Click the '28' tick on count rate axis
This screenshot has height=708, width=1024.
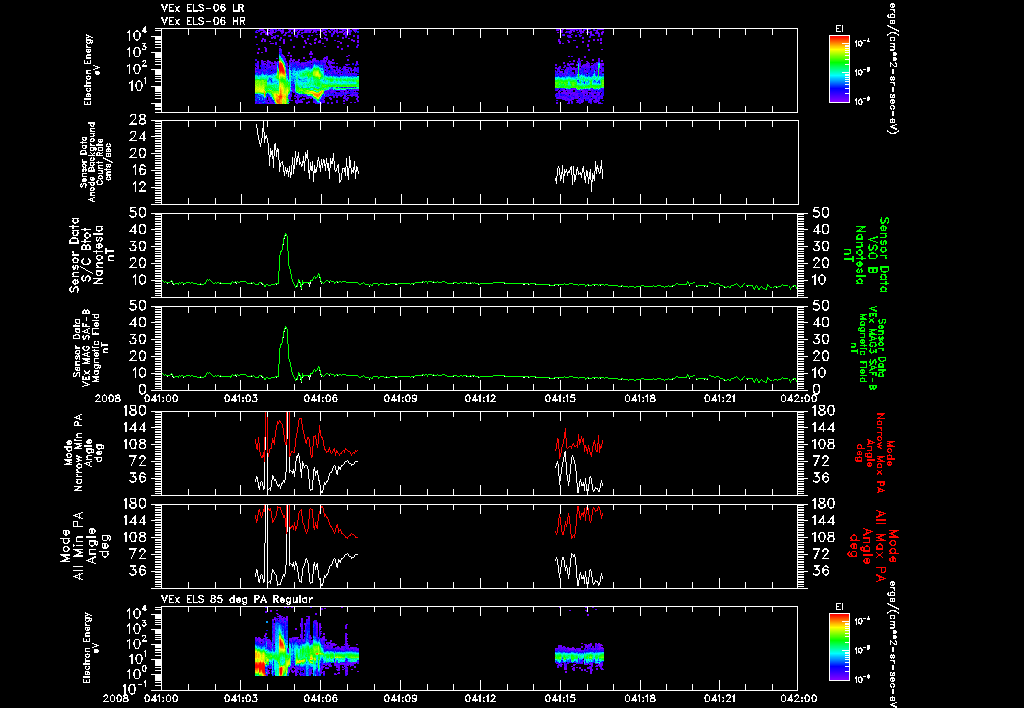[x=137, y=120]
